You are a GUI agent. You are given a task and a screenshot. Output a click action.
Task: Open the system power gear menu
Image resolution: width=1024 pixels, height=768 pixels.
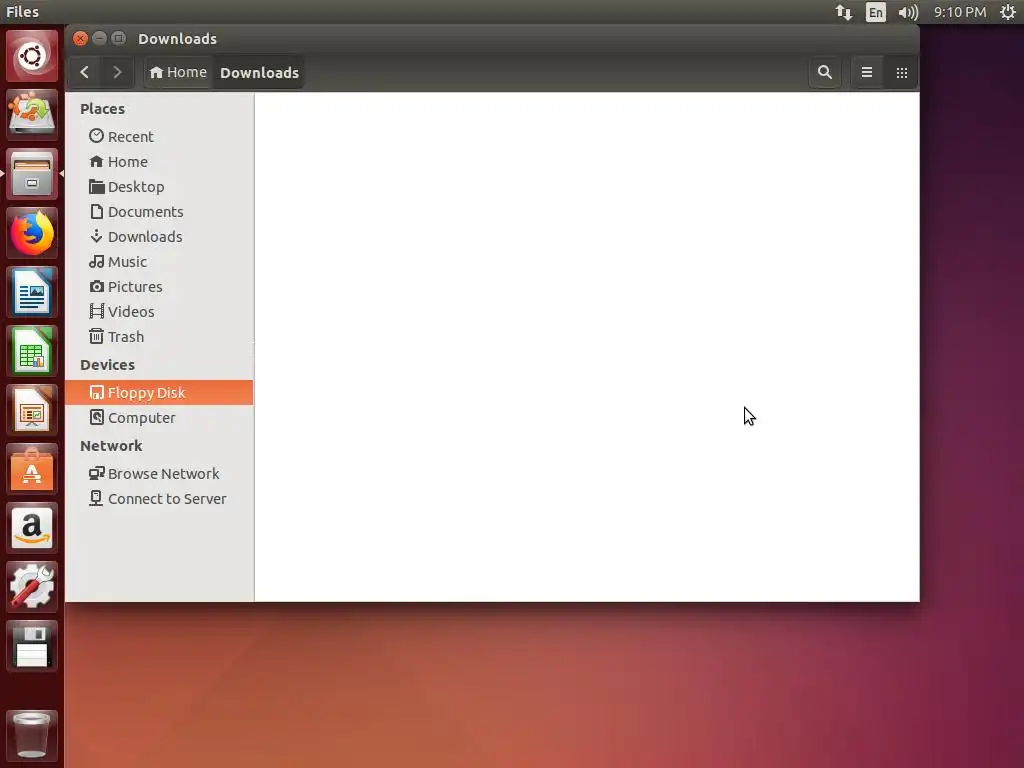tap(1008, 12)
